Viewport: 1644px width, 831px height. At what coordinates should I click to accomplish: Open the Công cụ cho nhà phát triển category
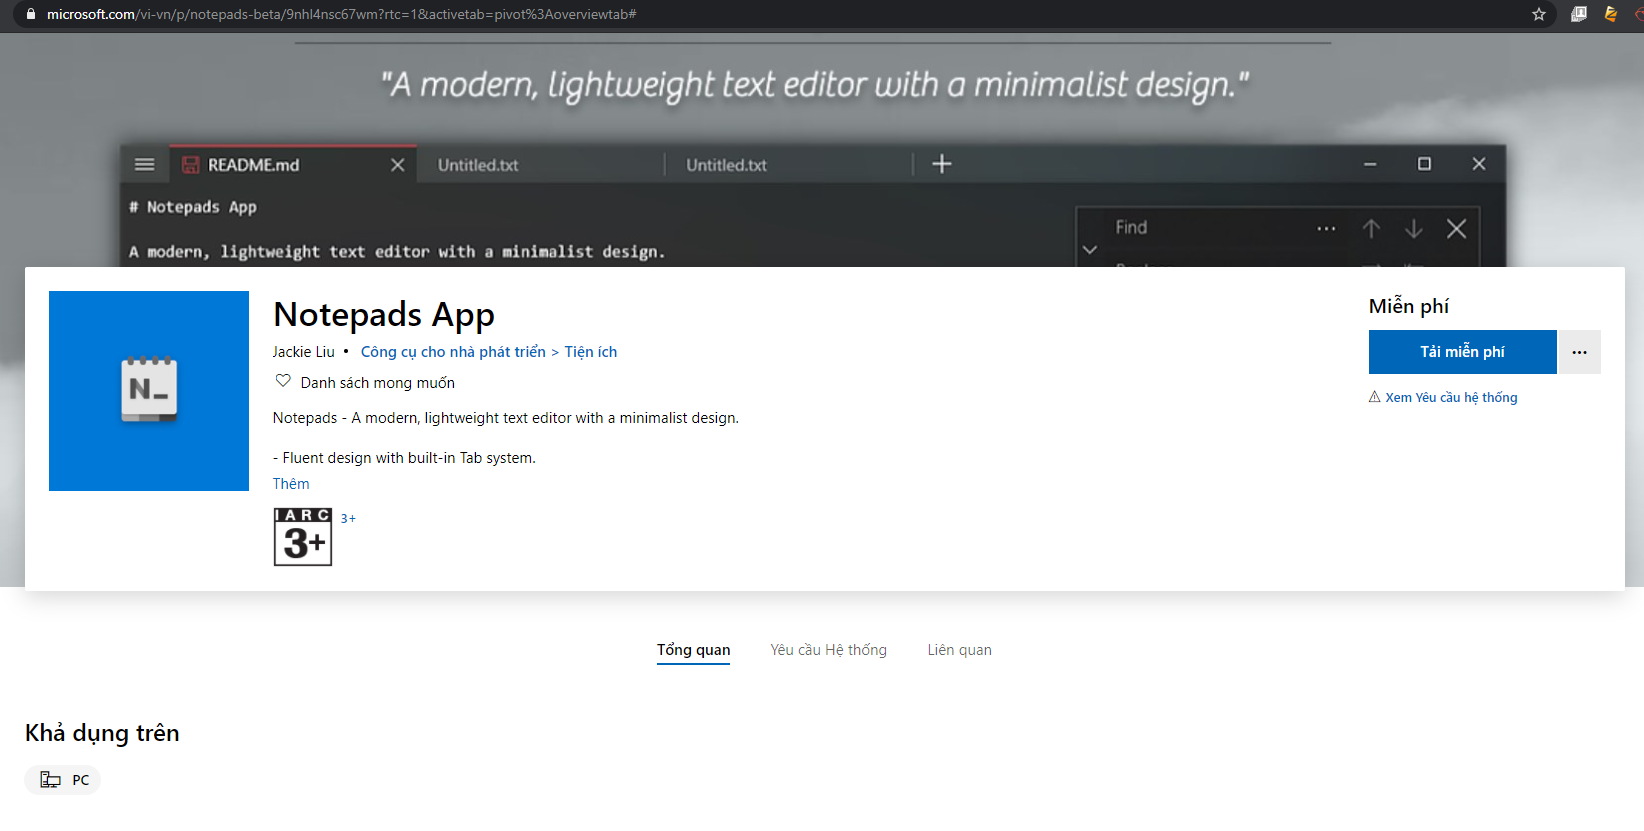[x=453, y=352]
